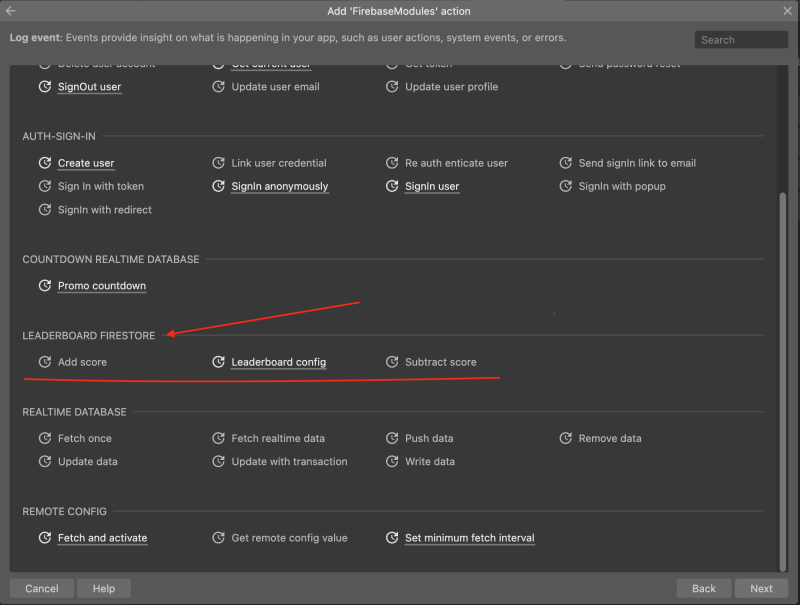The width and height of the screenshot is (800, 605).
Task: Choose Get remote config value action
Action: point(289,538)
